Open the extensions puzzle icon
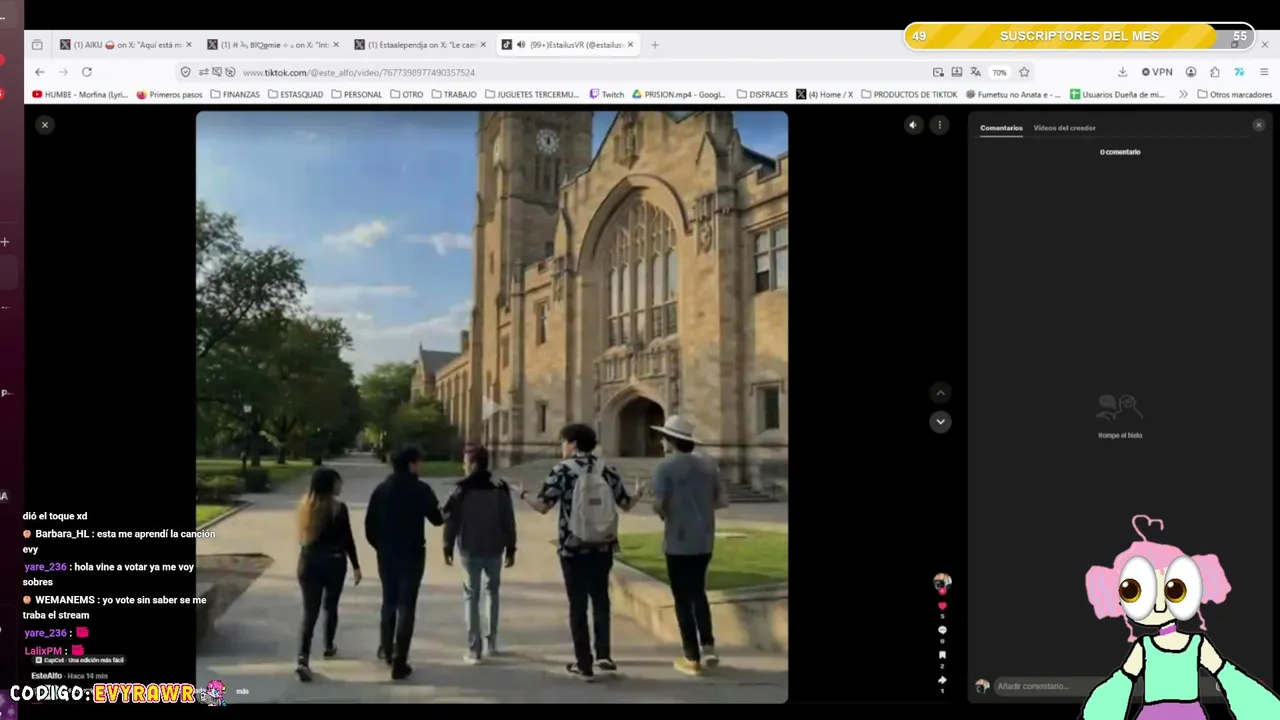This screenshot has width=1280, height=720. tap(1214, 72)
